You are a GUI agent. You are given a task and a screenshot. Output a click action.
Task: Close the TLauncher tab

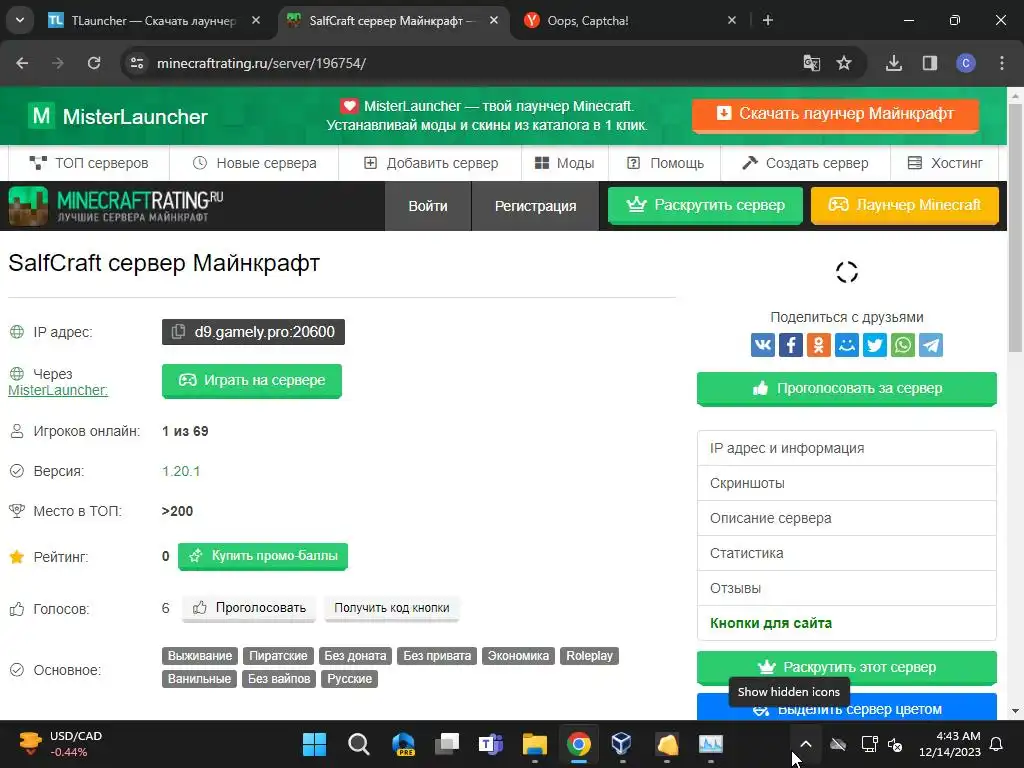coord(256,20)
